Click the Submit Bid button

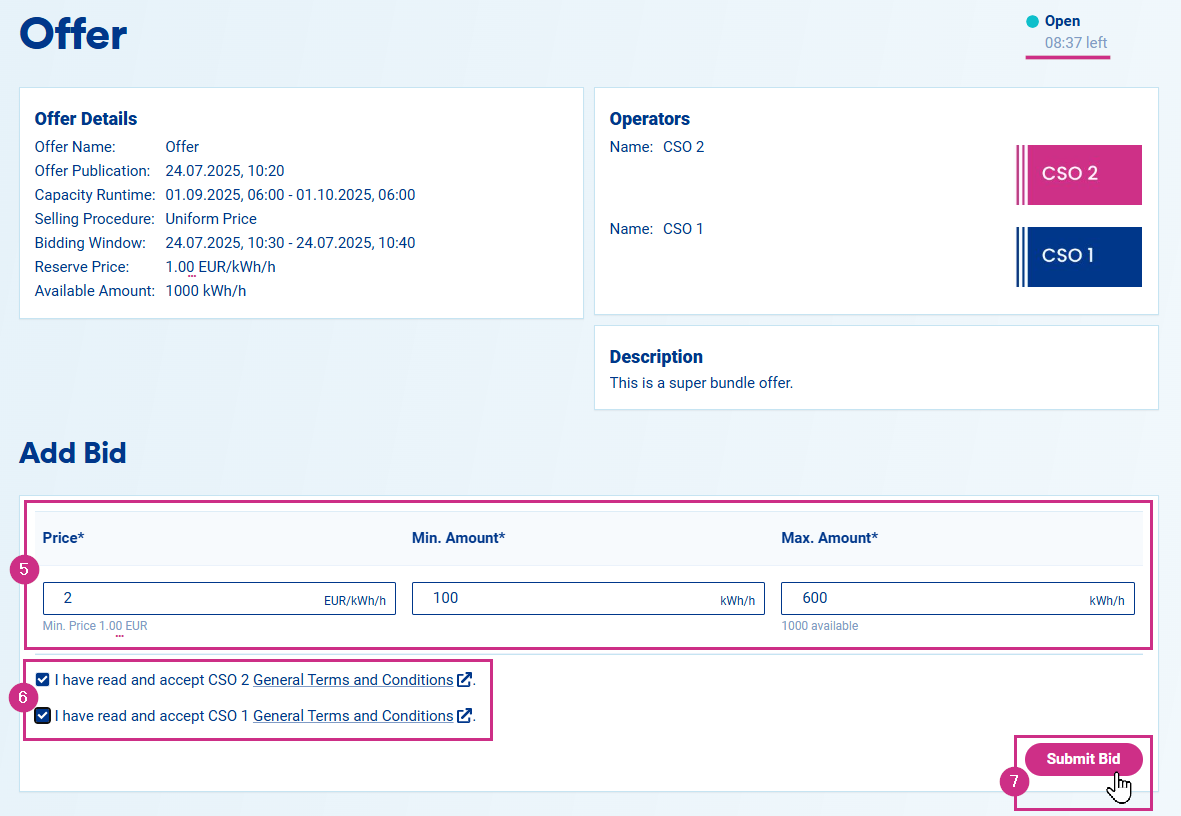[1083, 759]
